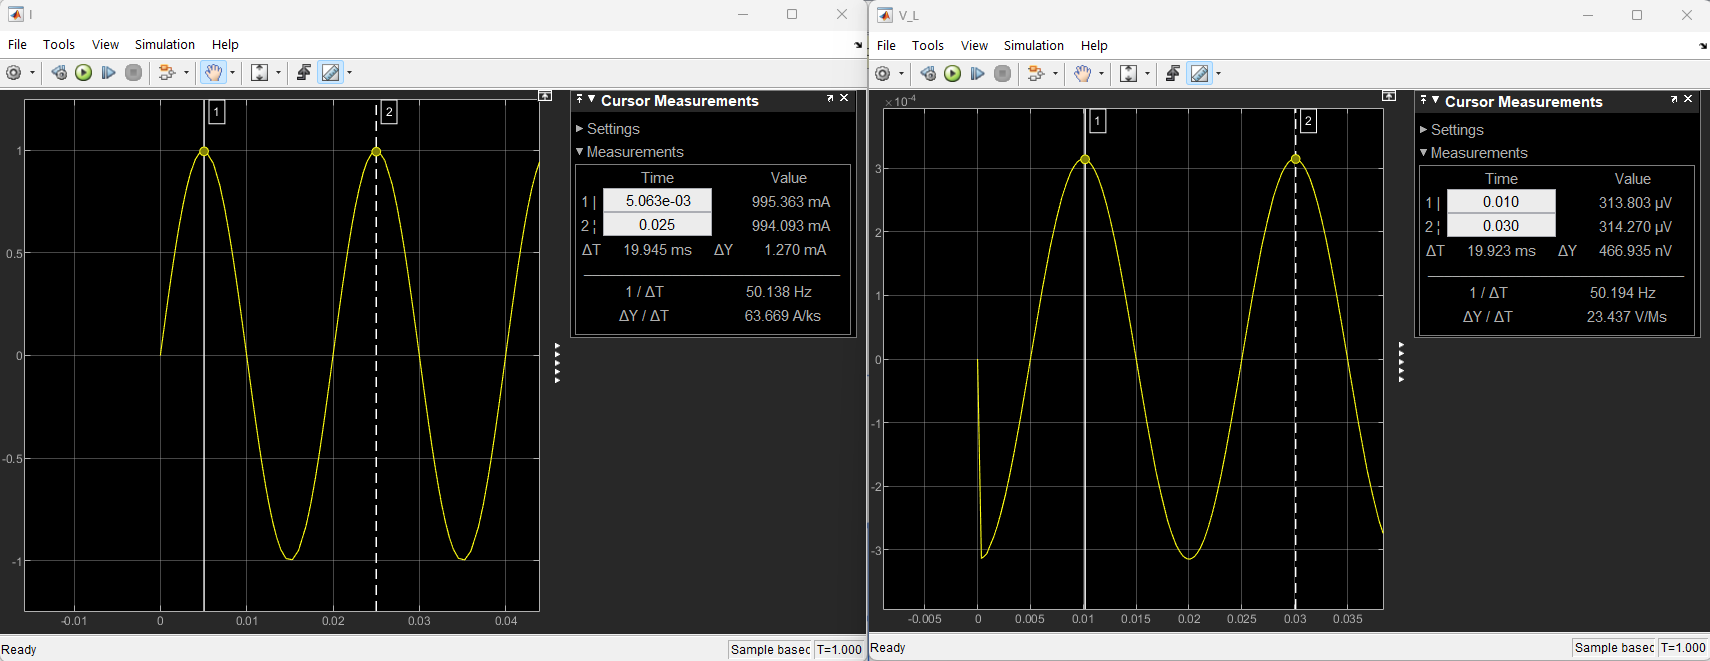Click cursor 2 time field 0.030
Image resolution: width=1710 pixels, height=661 pixels.
1501,226
